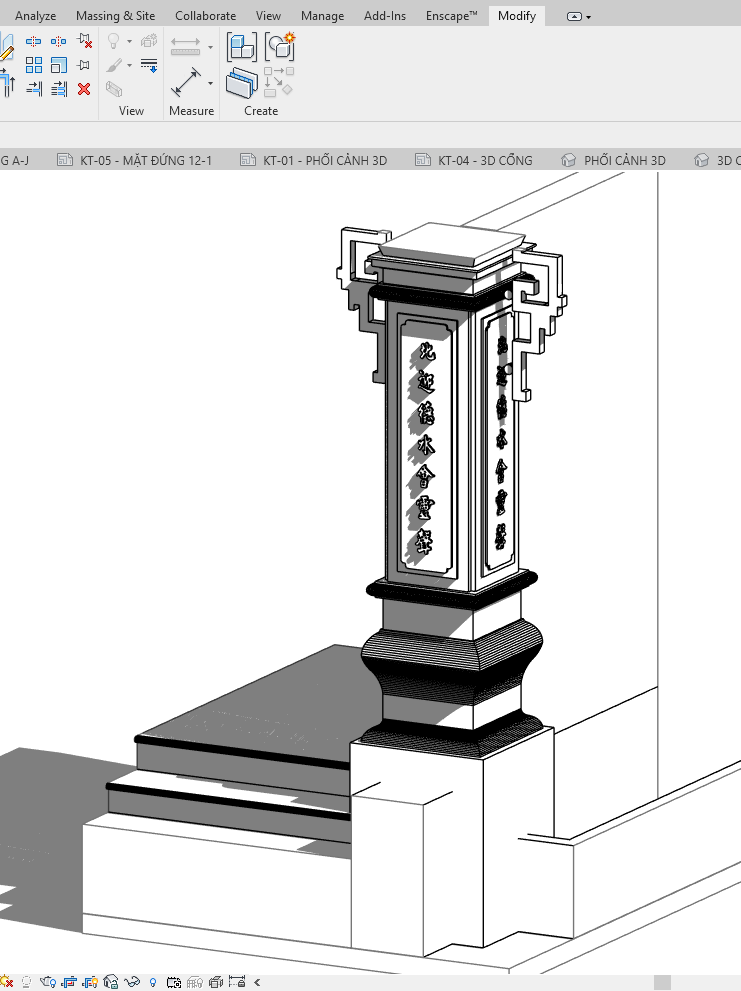
Task: Expand the Measure Between References dropdown arrow
Action: click(x=210, y=46)
